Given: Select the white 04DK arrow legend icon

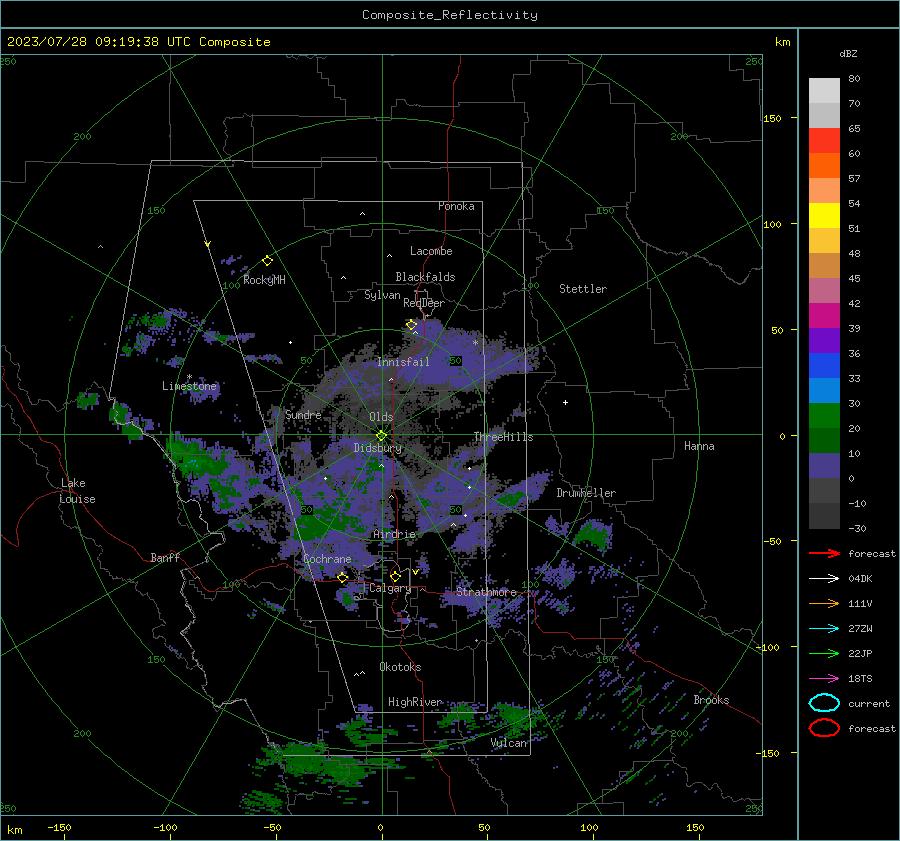Looking at the screenshot, I should (824, 579).
